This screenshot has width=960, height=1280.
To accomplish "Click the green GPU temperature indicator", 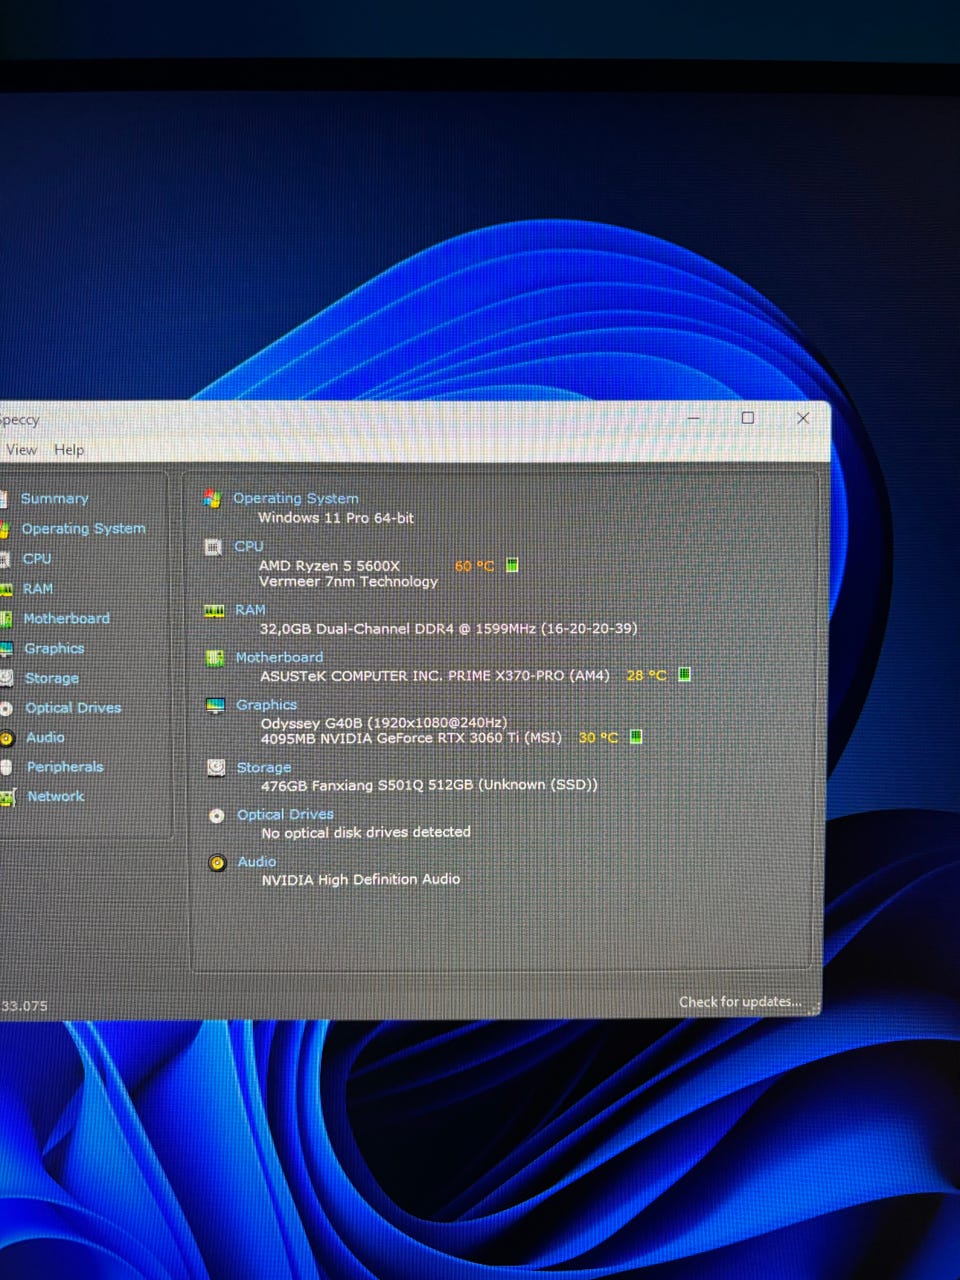I will click(636, 737).
